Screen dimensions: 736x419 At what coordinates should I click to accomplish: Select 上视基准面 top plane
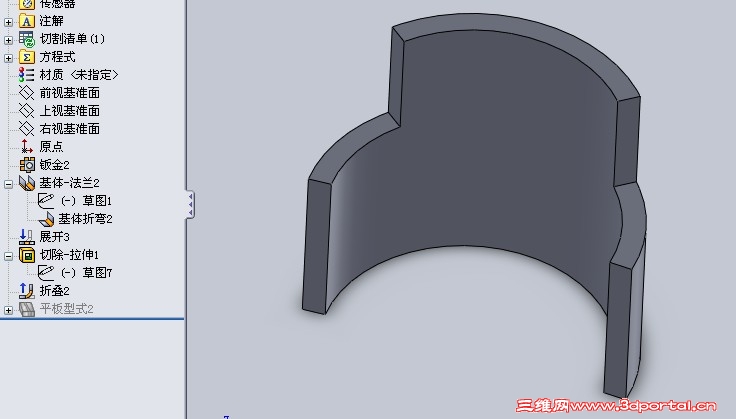click(x=69, y=111)
